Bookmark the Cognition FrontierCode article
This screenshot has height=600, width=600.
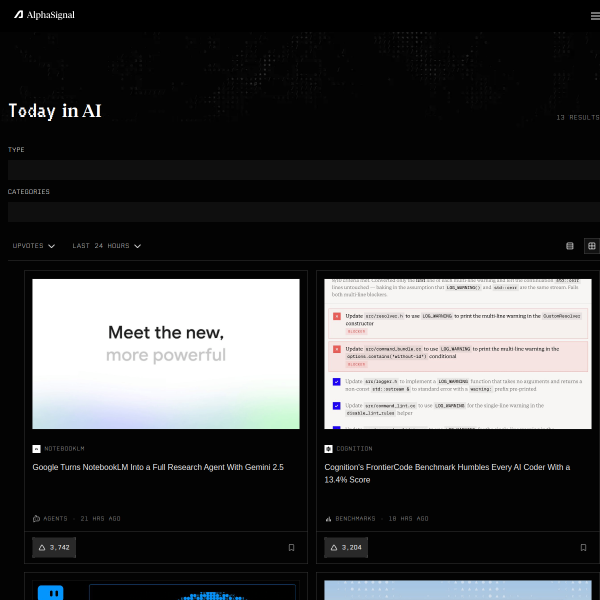coord(583,548)
